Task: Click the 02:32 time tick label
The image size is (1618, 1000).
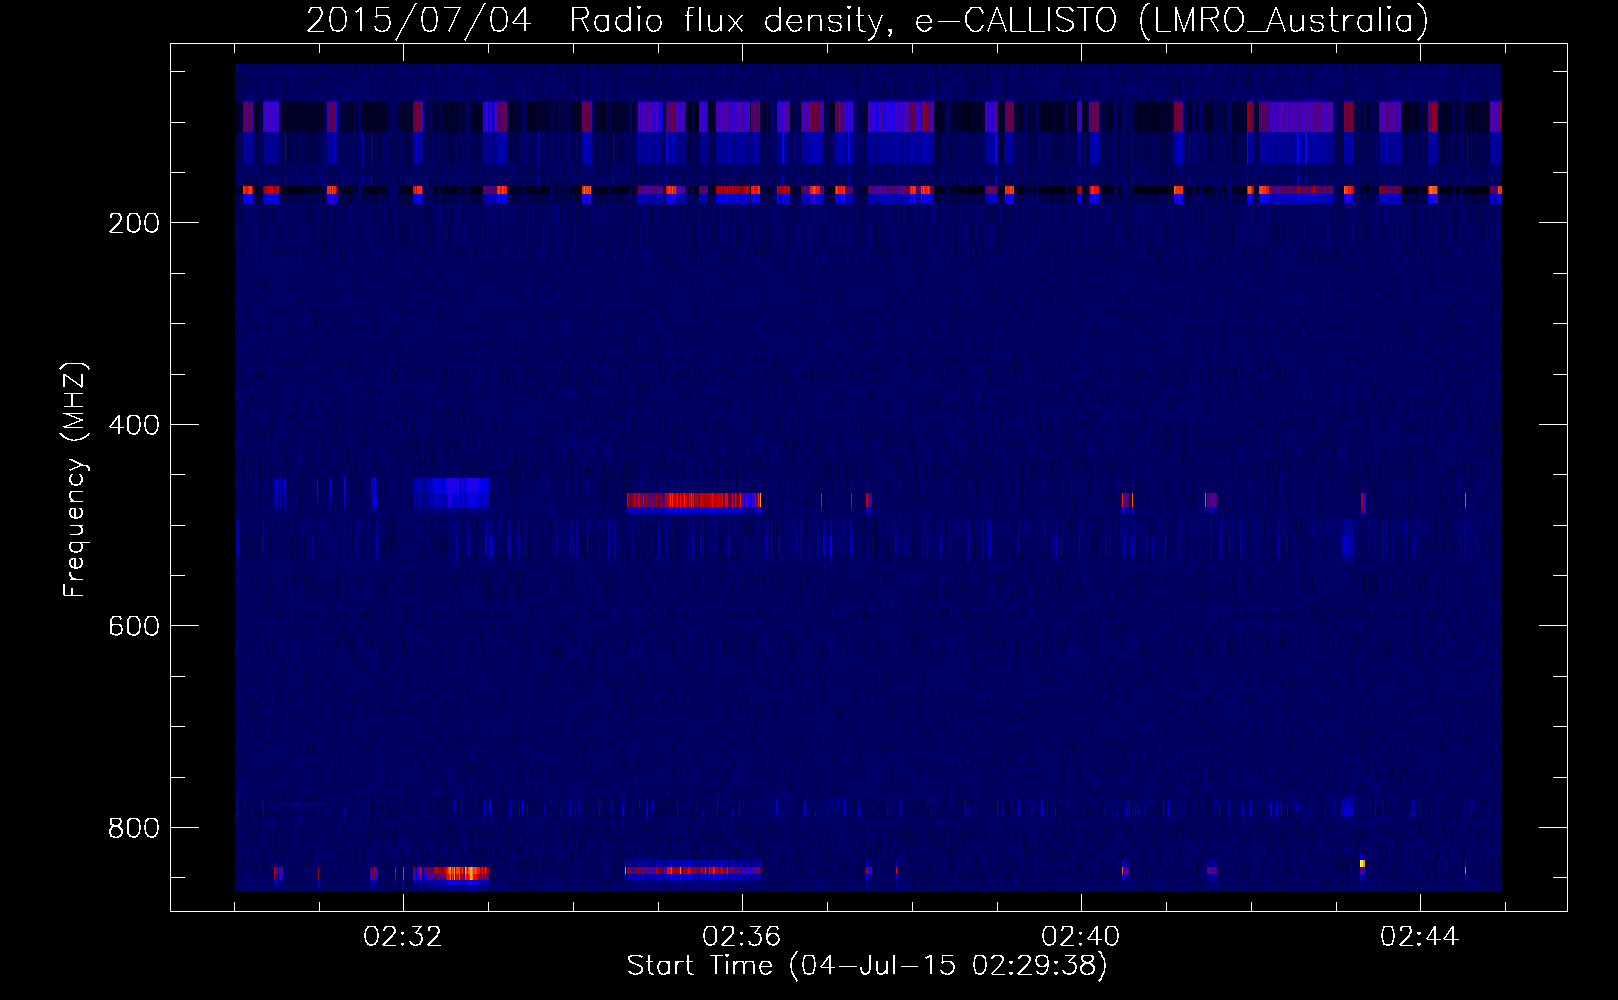Action: (x=403, y=937)
